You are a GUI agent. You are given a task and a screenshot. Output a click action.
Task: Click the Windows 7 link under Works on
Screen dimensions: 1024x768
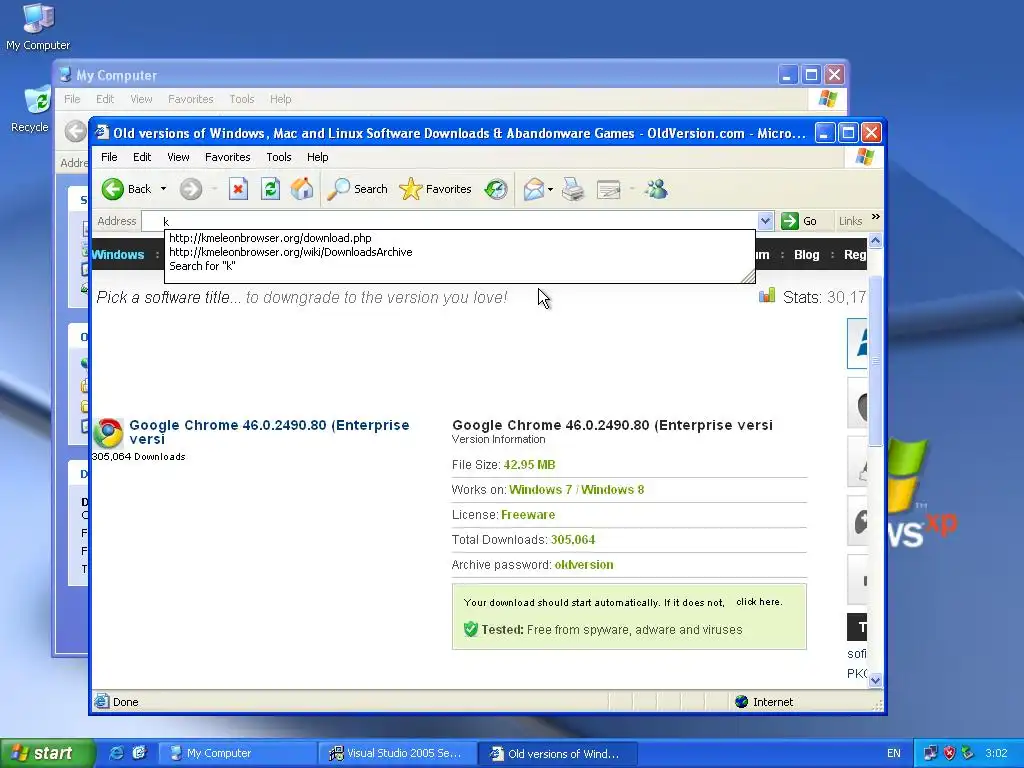[x=541, y=490]
